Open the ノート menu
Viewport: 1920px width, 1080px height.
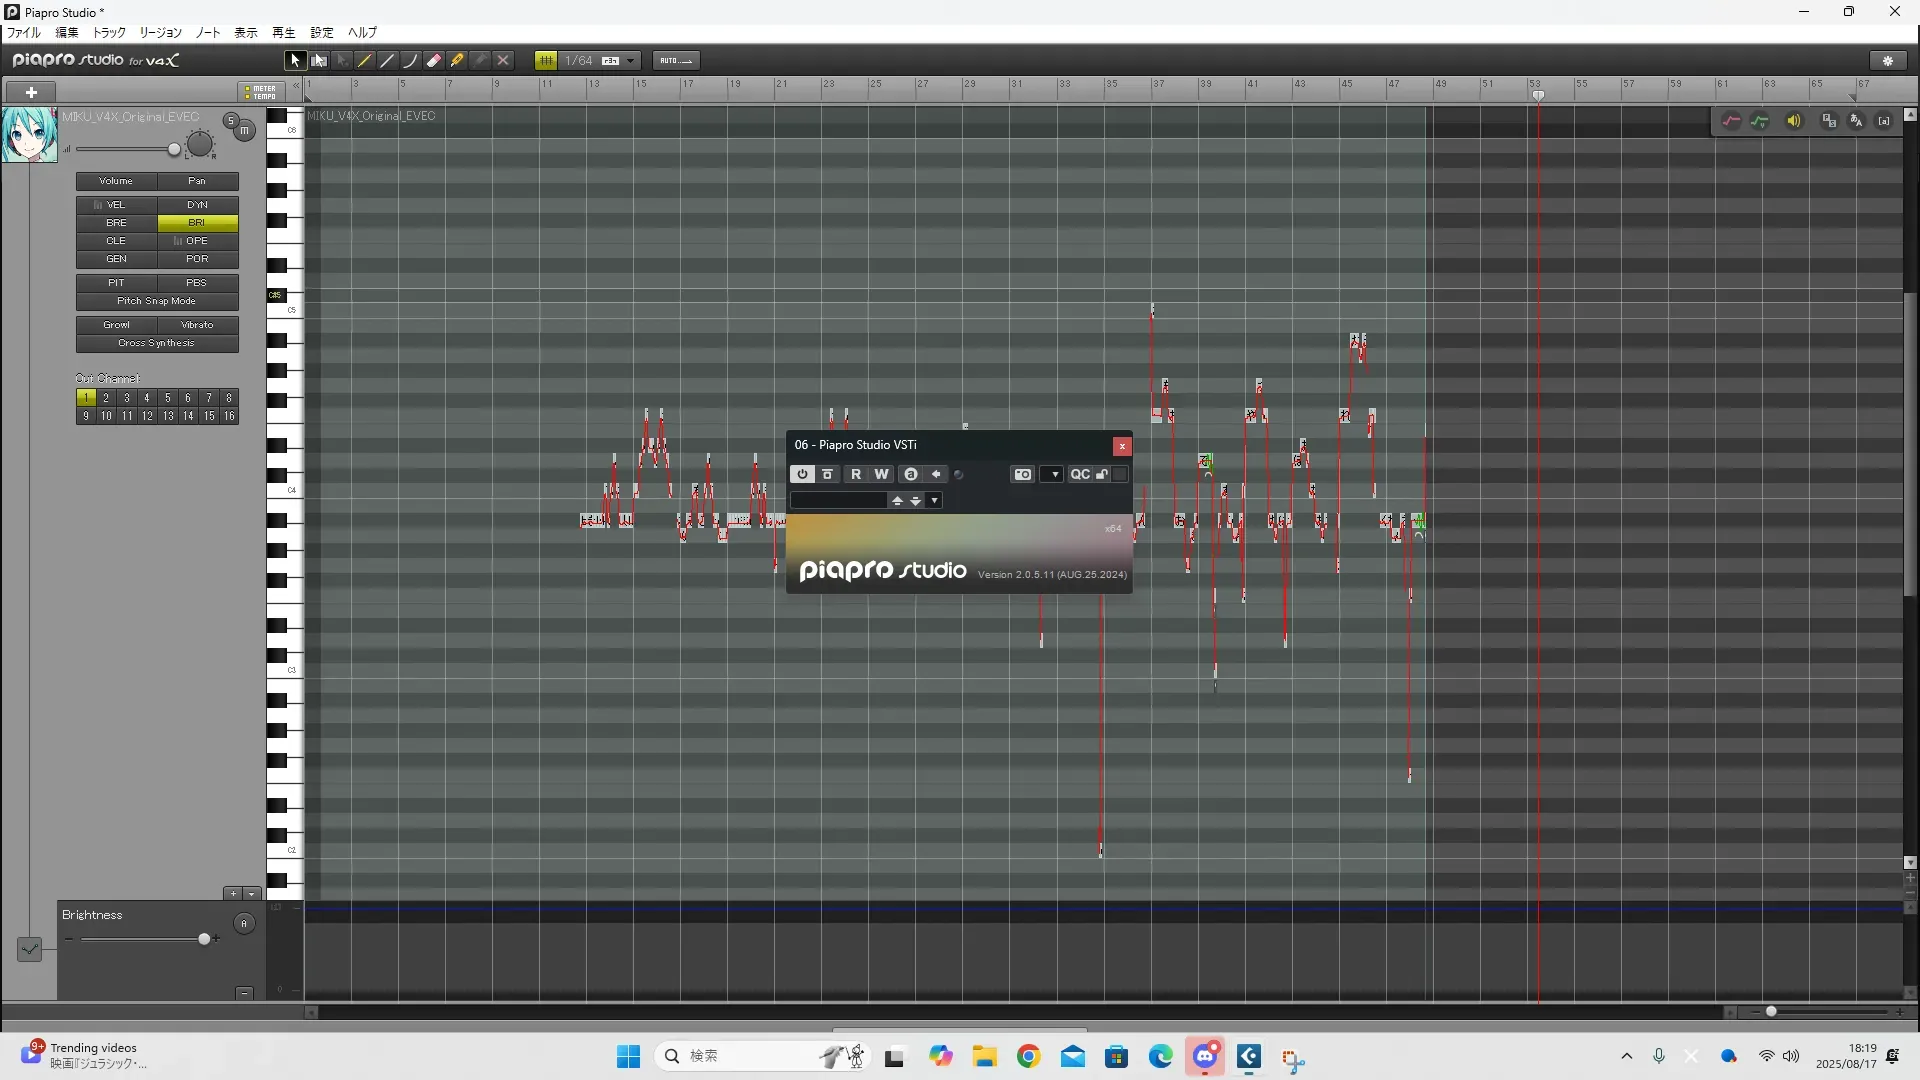pyautogui.click(x=208, y=33)
